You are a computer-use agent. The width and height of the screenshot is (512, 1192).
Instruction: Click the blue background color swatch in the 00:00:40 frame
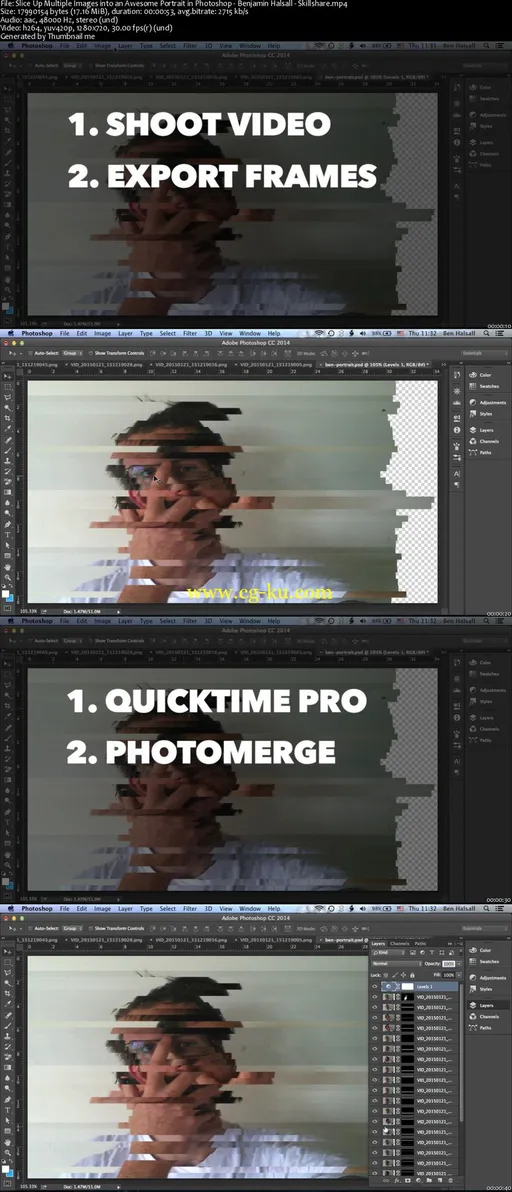click(11, 1175)
